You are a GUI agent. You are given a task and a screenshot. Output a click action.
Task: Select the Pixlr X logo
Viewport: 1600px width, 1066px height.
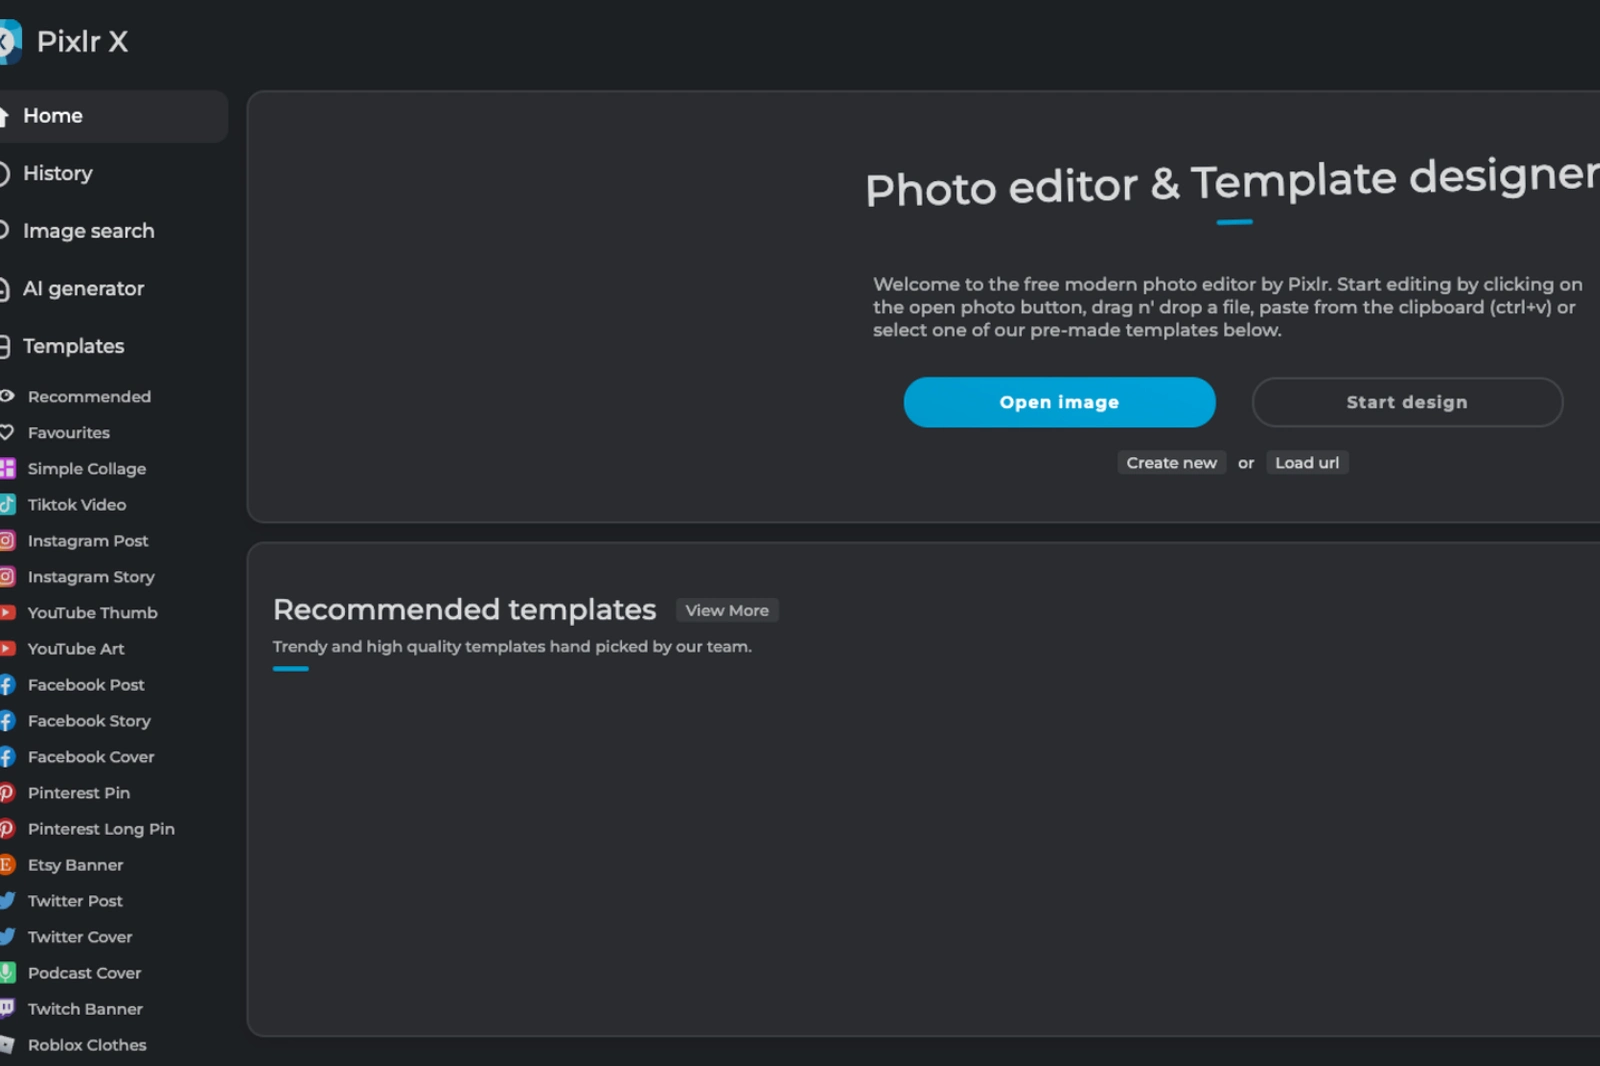tap(68, 42)
